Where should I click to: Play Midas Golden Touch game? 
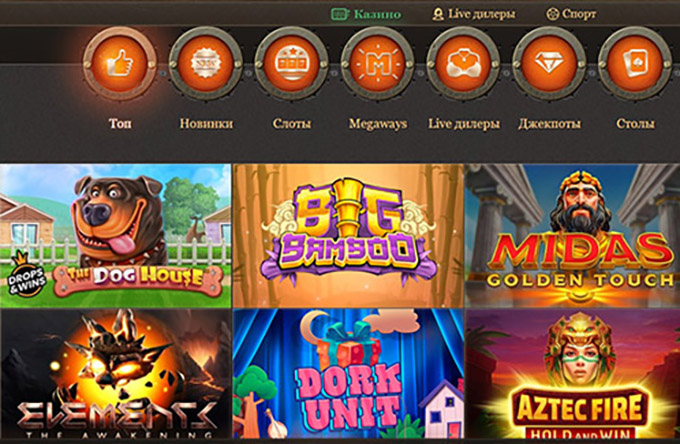pos(572,236)
